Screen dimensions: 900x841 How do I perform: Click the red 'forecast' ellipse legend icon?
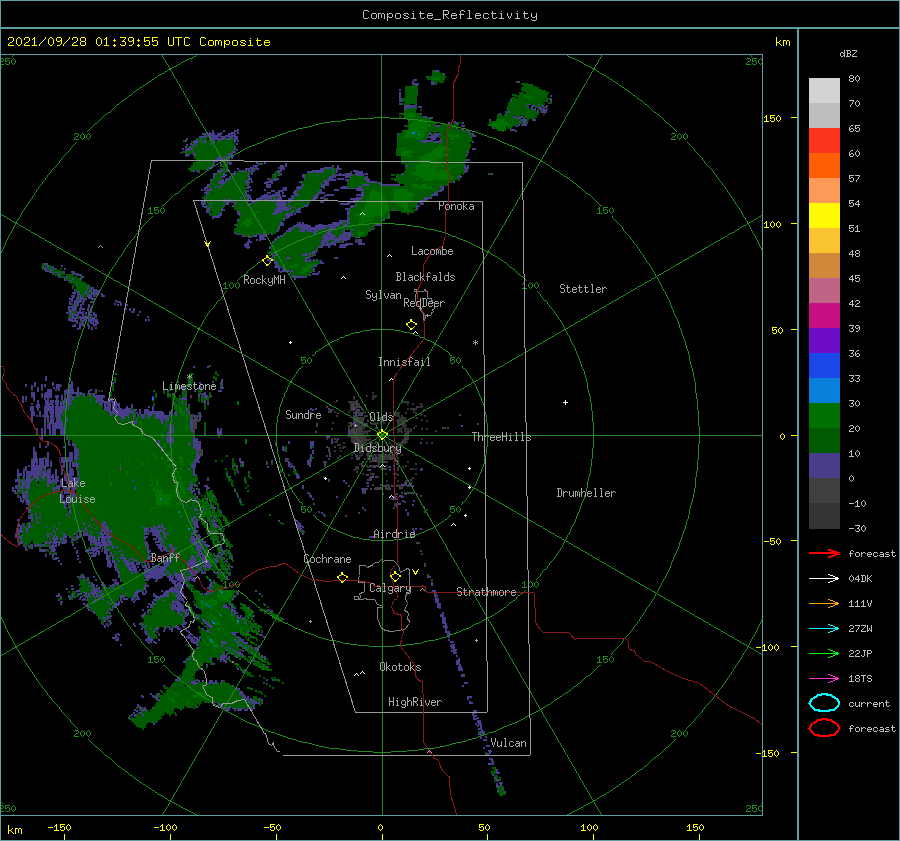coord(824,728)
